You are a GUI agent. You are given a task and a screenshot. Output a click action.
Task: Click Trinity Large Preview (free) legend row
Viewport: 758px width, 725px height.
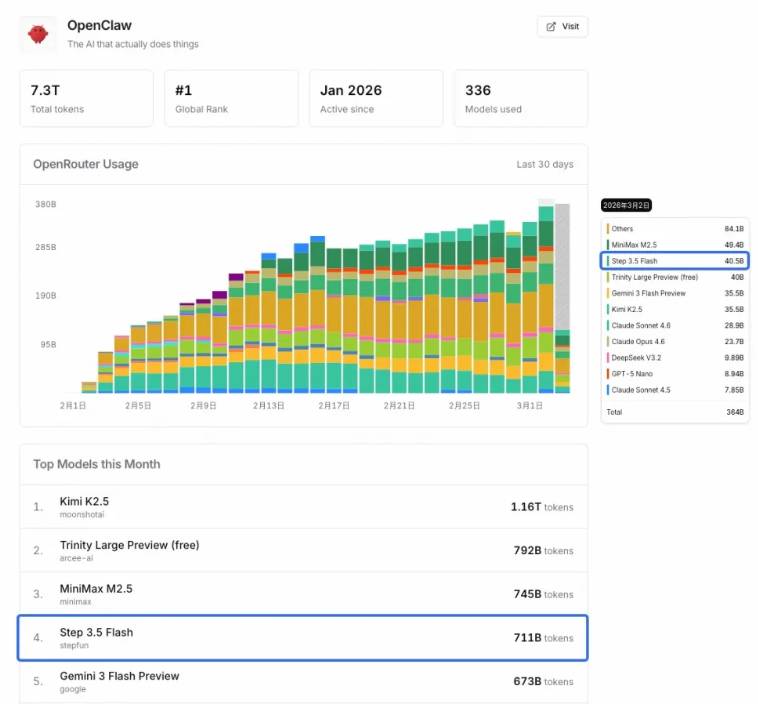click(675, 277)
